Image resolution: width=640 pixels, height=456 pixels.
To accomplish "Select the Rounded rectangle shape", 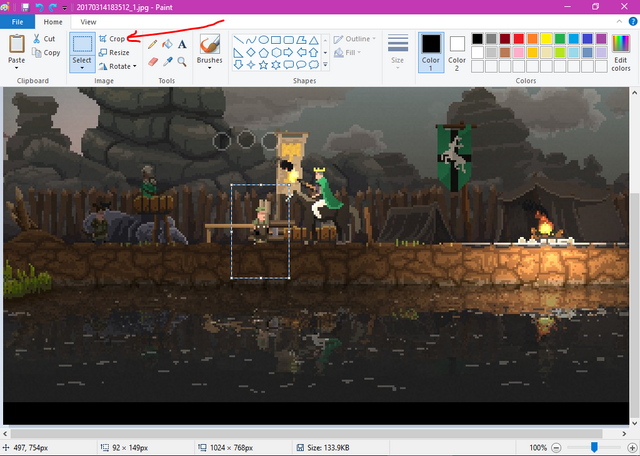I will (289, 40).
